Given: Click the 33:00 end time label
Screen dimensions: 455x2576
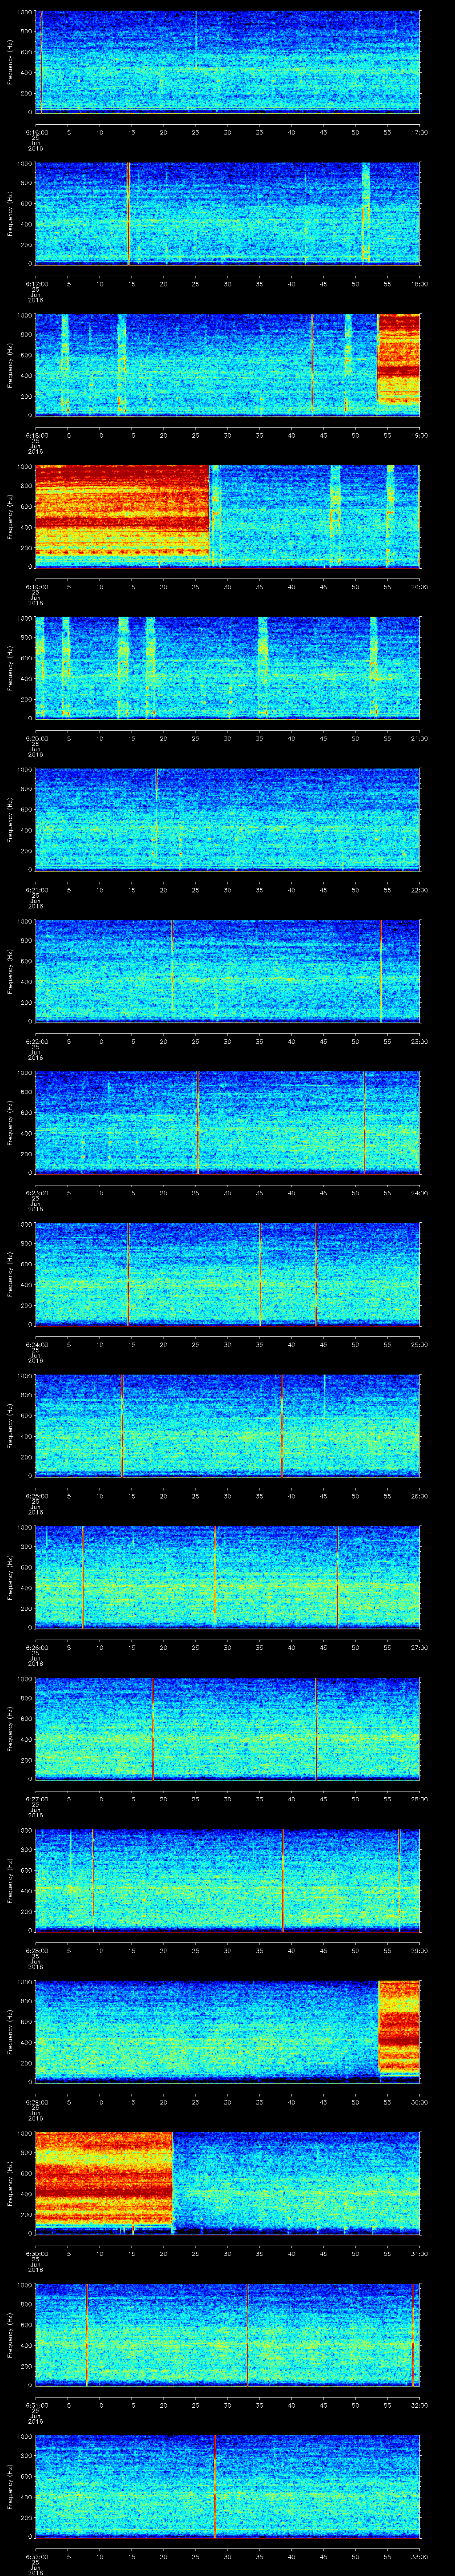Looking at the screenshot, I should click(419, 2556).
